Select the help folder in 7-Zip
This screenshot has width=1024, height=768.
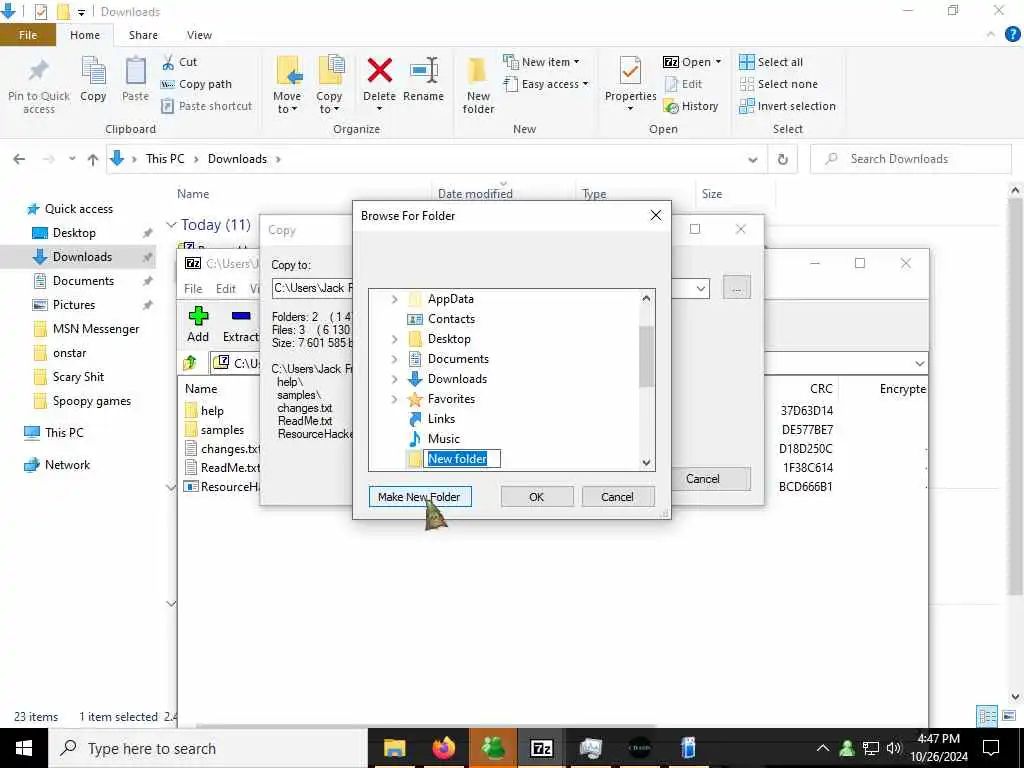[212, 411]
